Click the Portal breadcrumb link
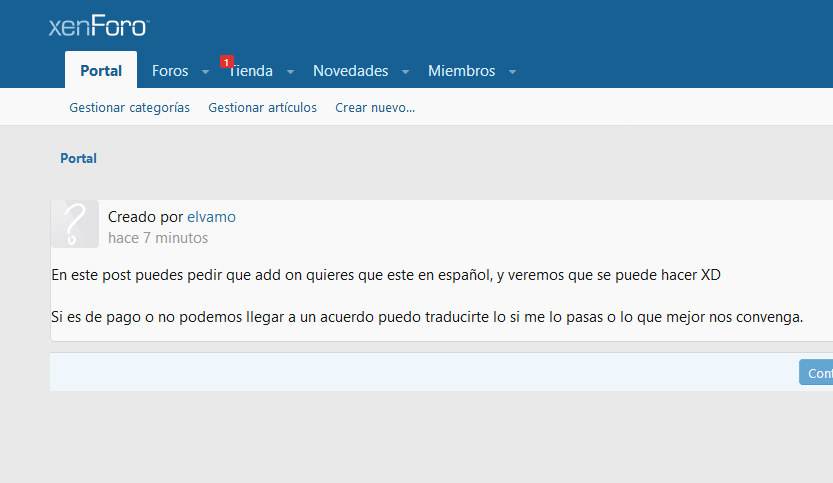 pos(78,158)
